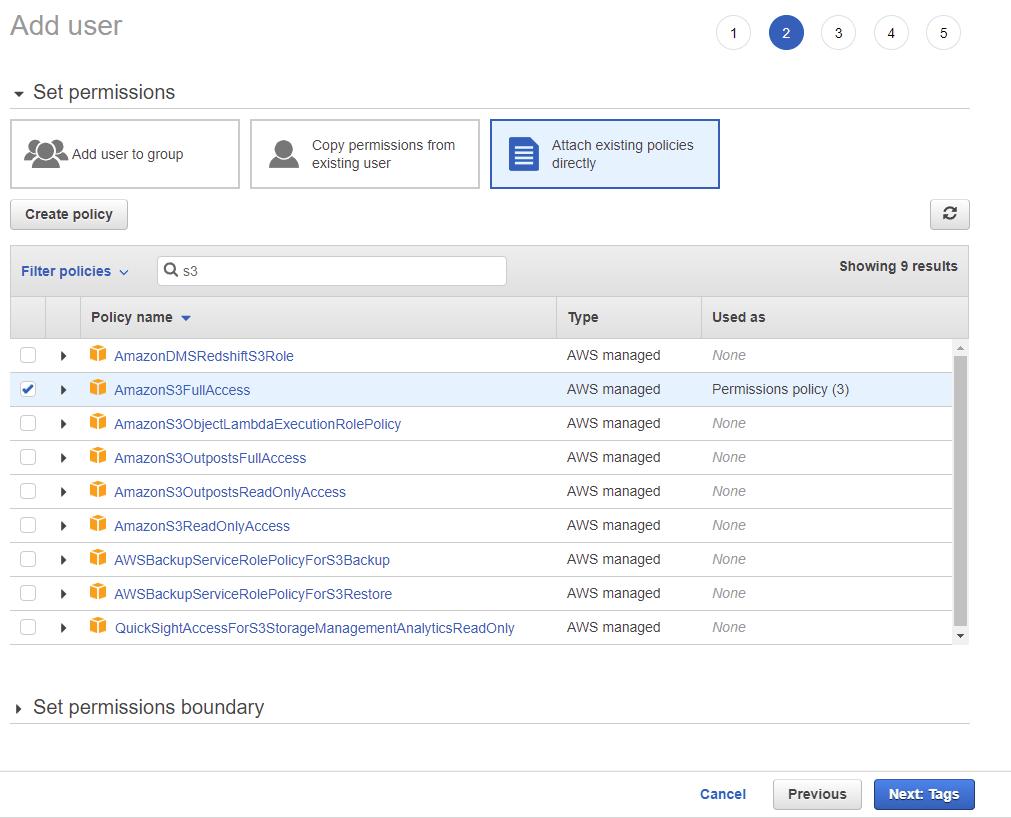
Task: Open the AmazonS3ReadOnlyAccess policy link
Action: tap(202, 526)
